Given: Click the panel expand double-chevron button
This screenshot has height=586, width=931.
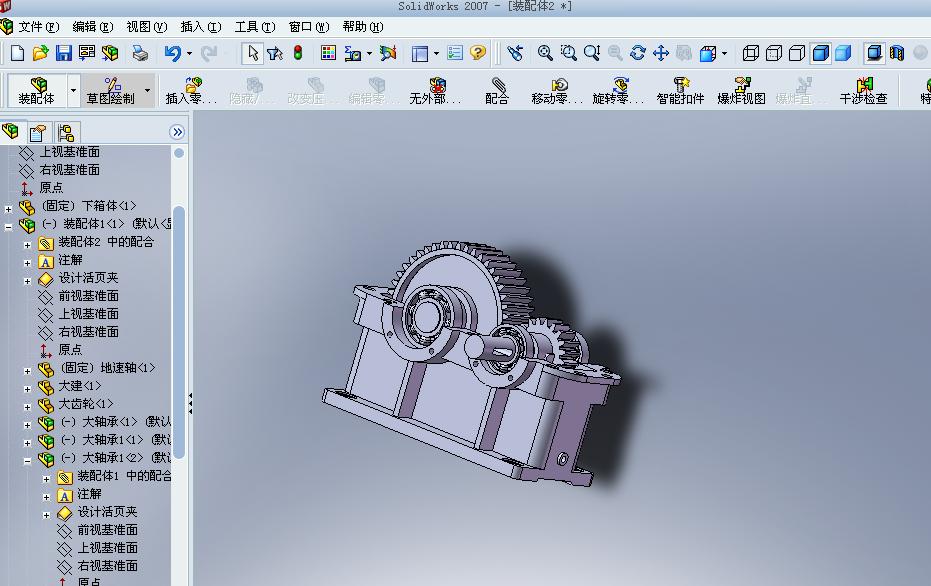Looking at the screenshot, I should click(177, 132).
